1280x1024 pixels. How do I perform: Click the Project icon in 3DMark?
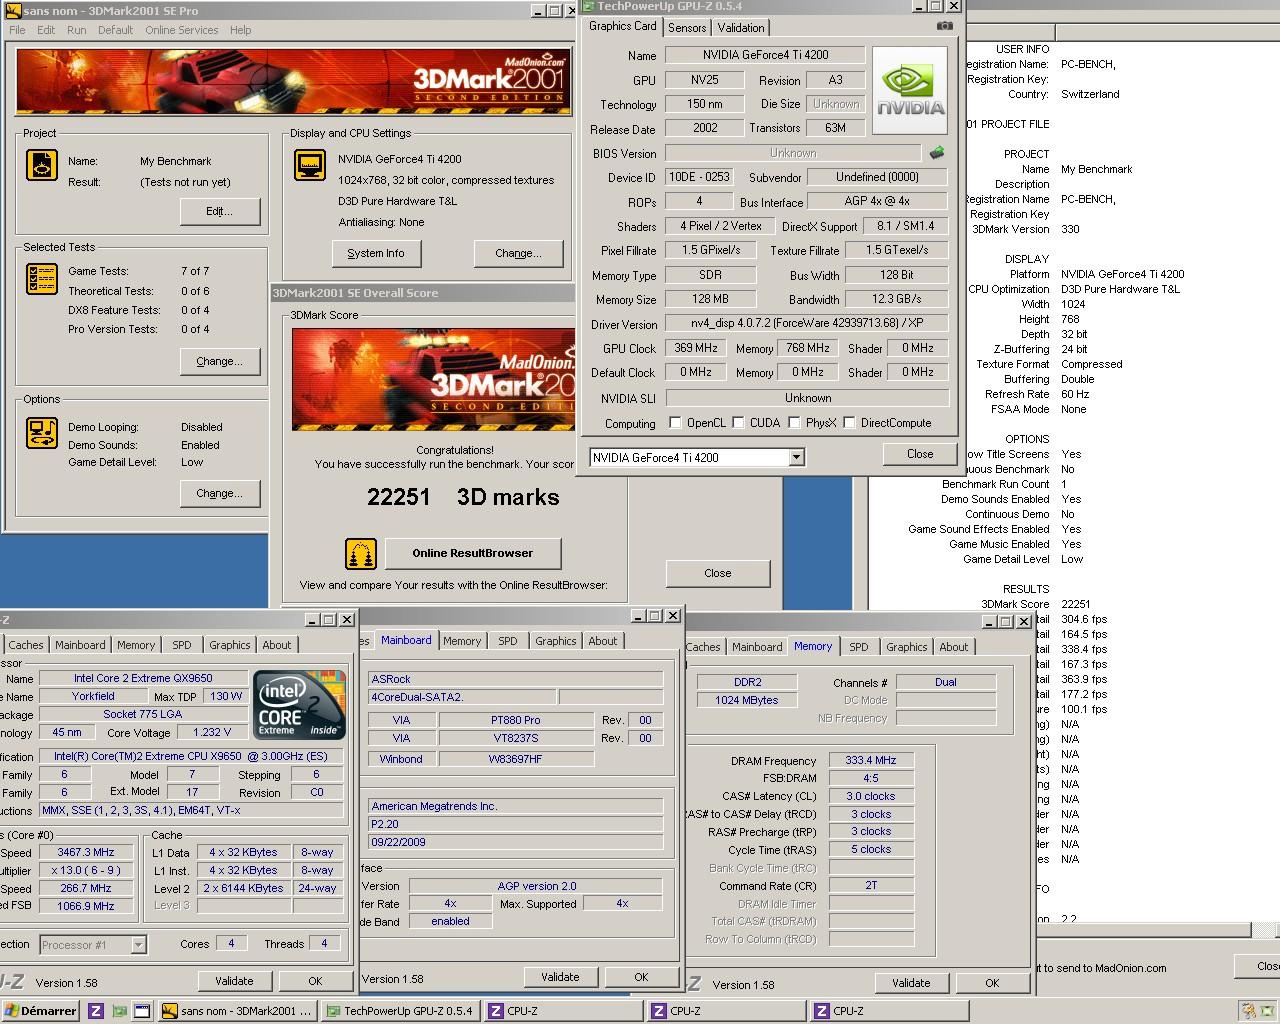tap(42, 165)
